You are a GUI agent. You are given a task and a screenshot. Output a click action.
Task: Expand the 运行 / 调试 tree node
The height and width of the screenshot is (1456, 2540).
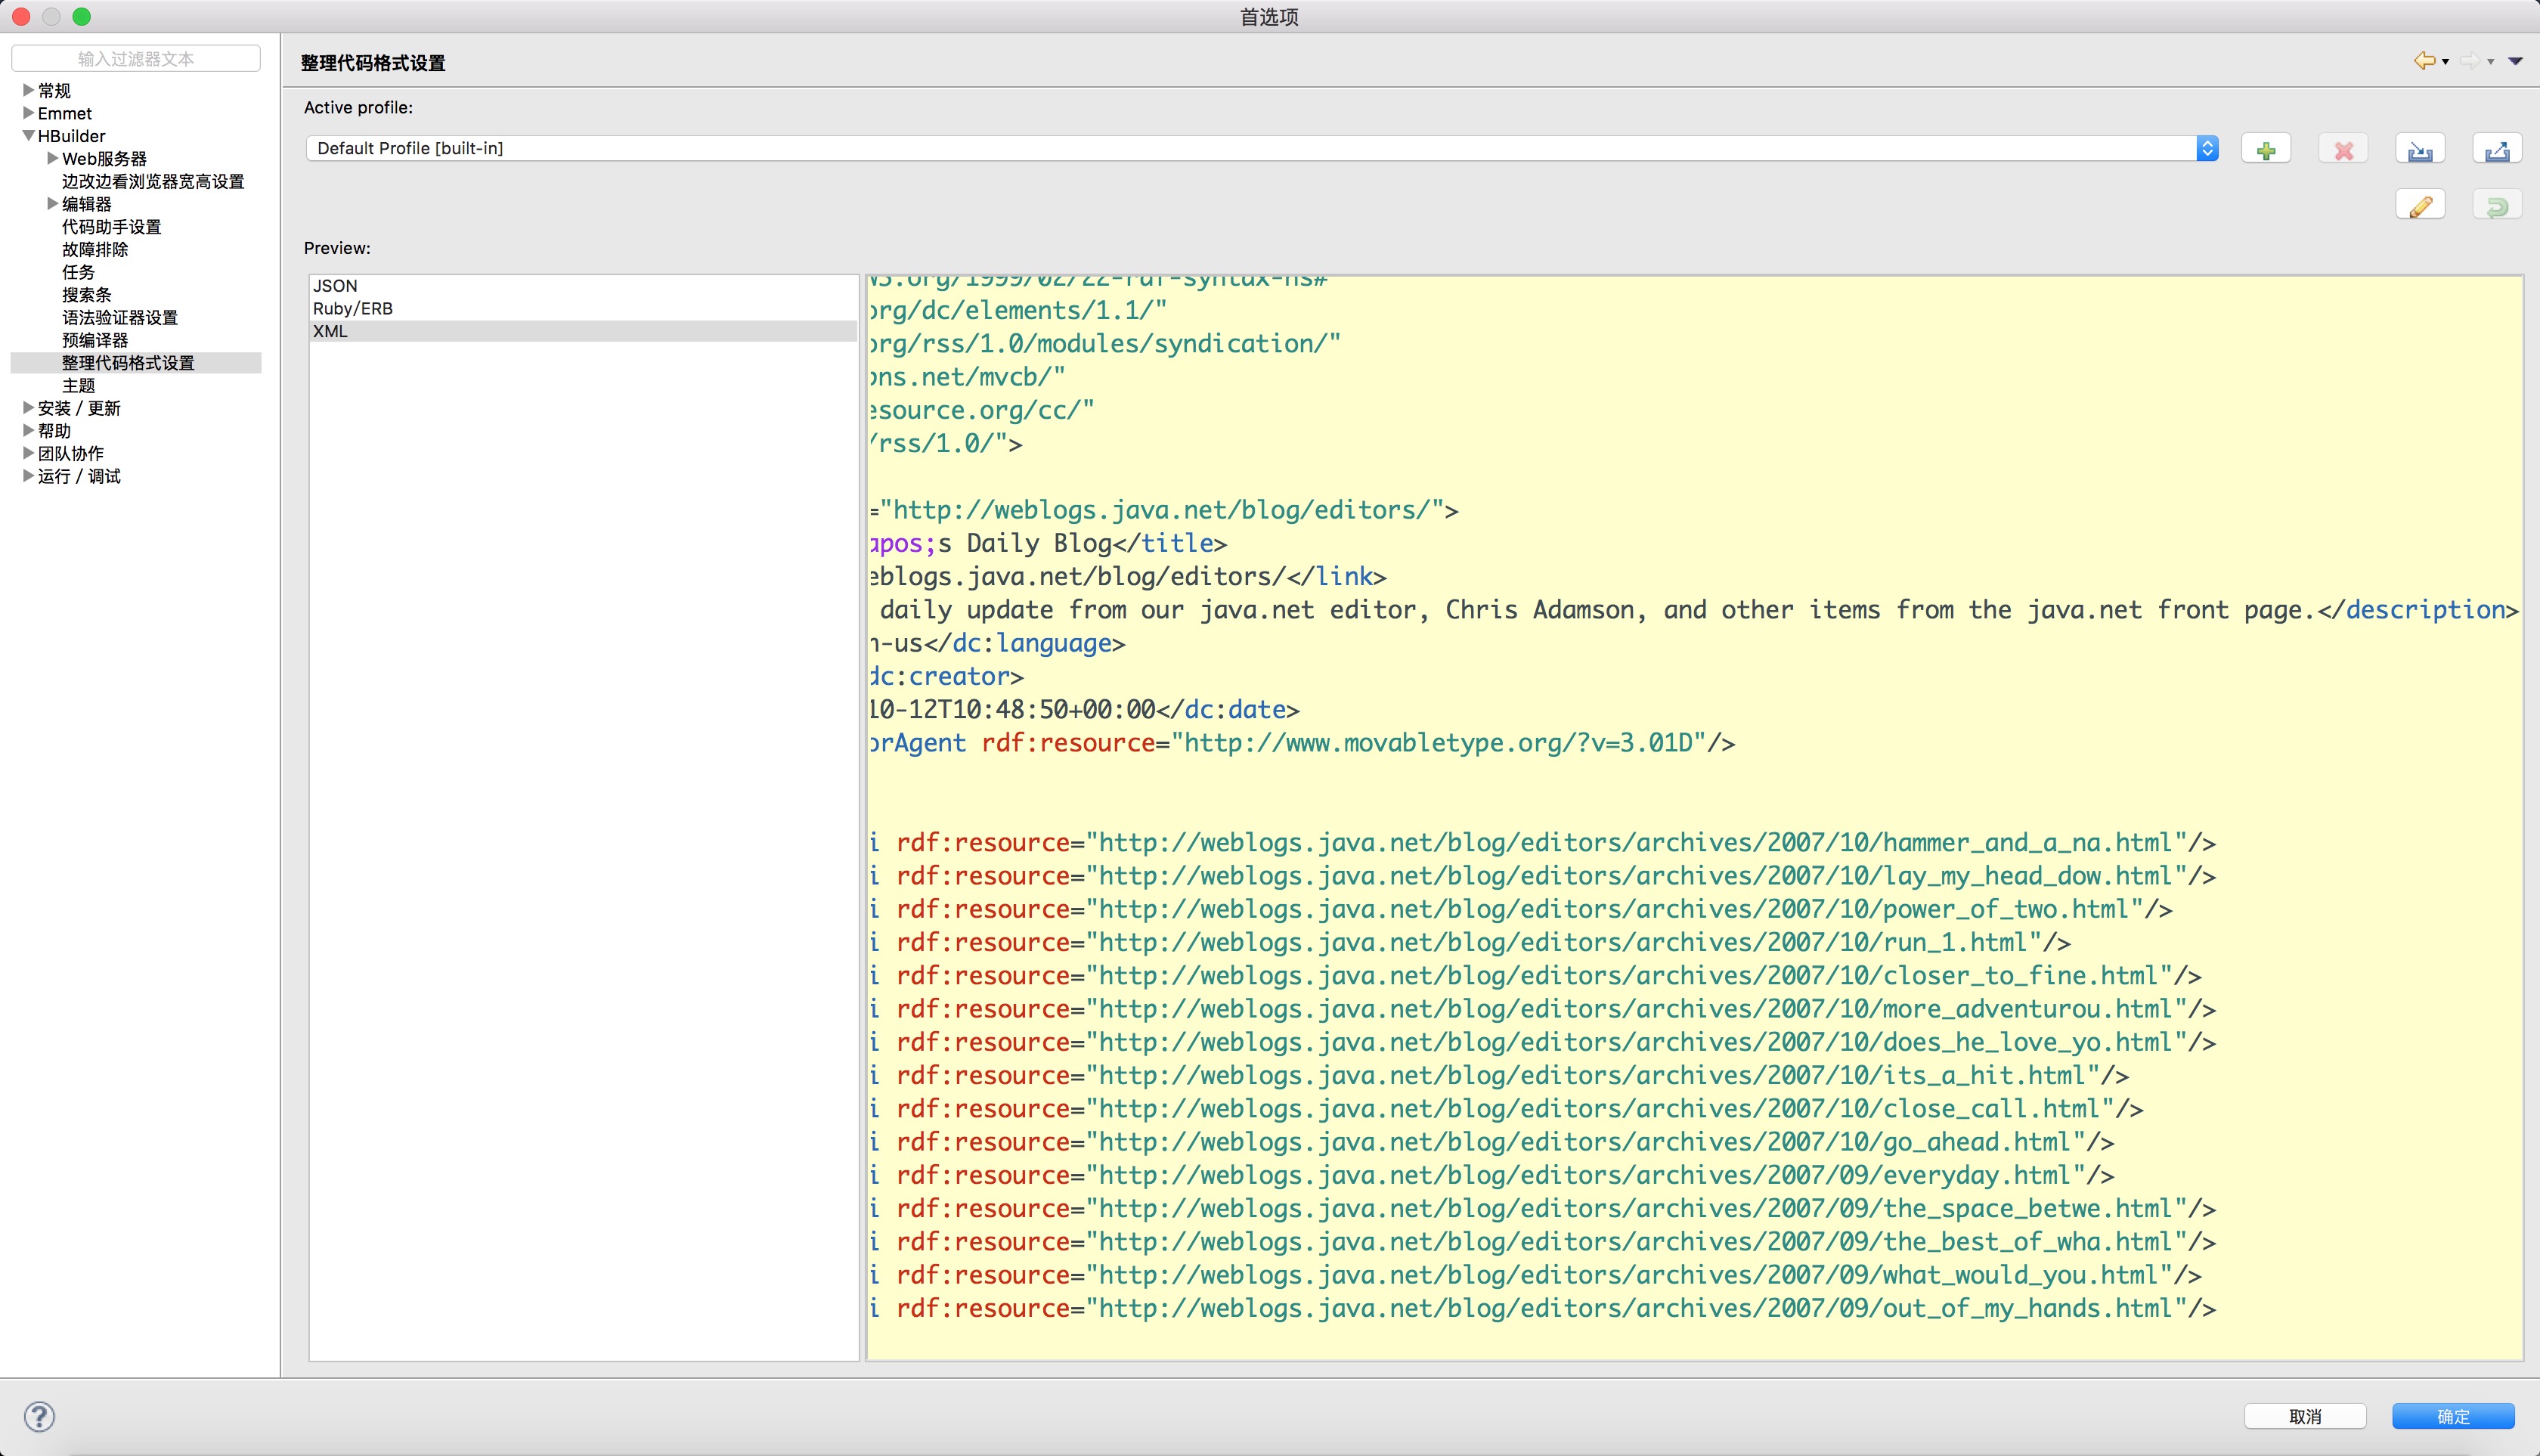(28, 476)
